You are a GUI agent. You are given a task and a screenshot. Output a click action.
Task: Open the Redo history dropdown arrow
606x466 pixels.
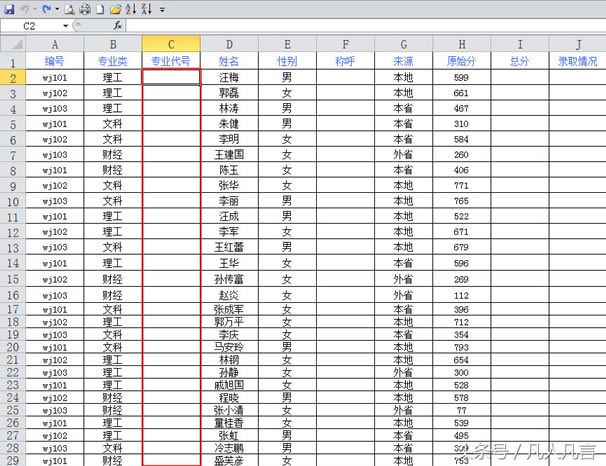[x=57, y=9]
